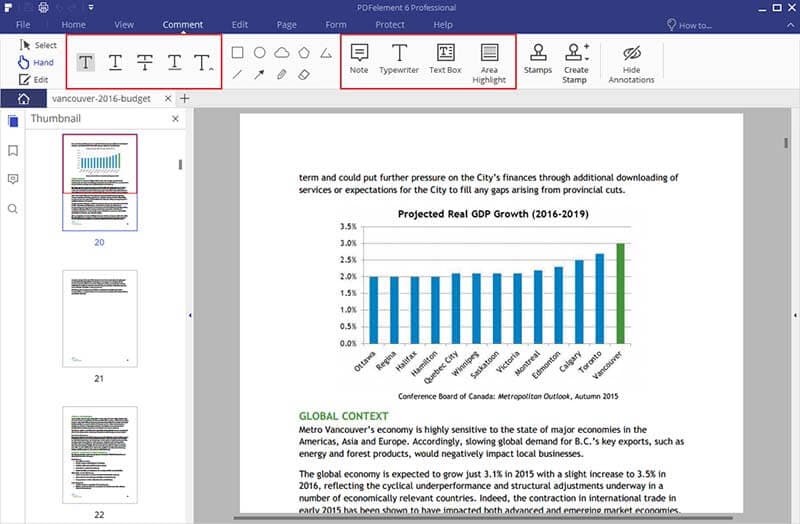The image size is (800, 524).
Task: Click the How to... search box
Action: [x=690, y=25]
